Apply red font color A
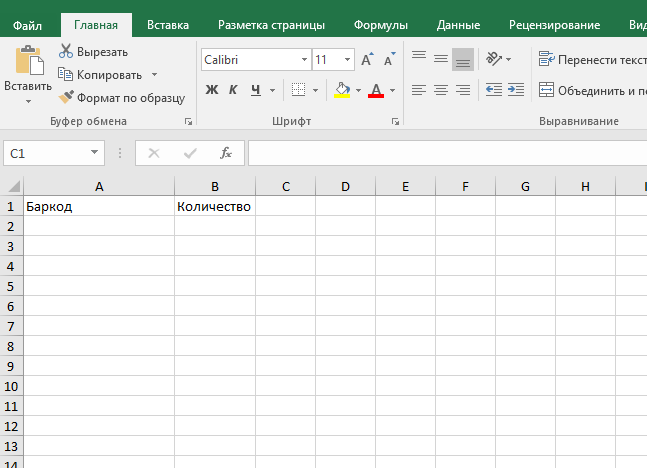 click(x=376, y=90)
